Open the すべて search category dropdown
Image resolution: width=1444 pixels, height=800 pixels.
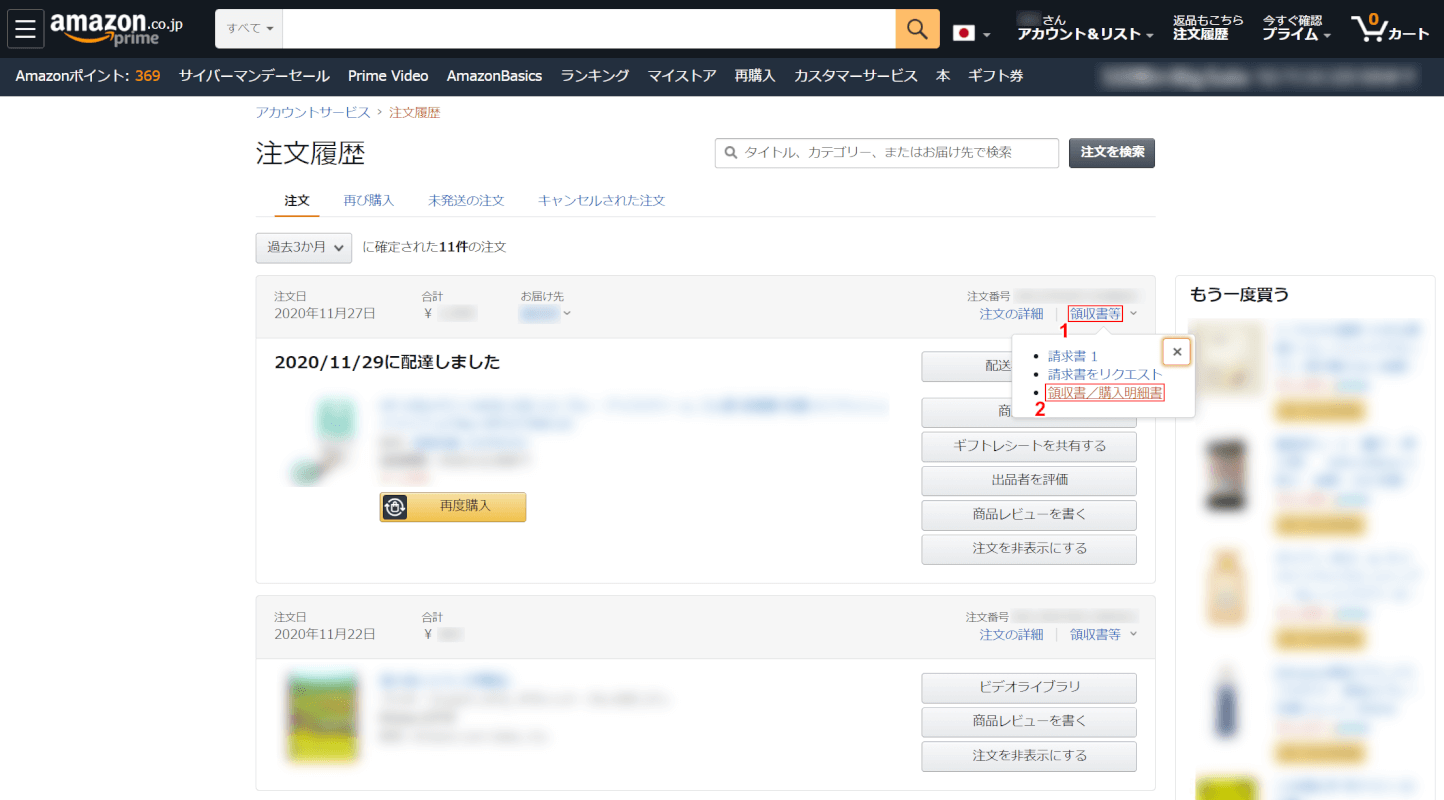pyautogui.click(x=249, y=29)
